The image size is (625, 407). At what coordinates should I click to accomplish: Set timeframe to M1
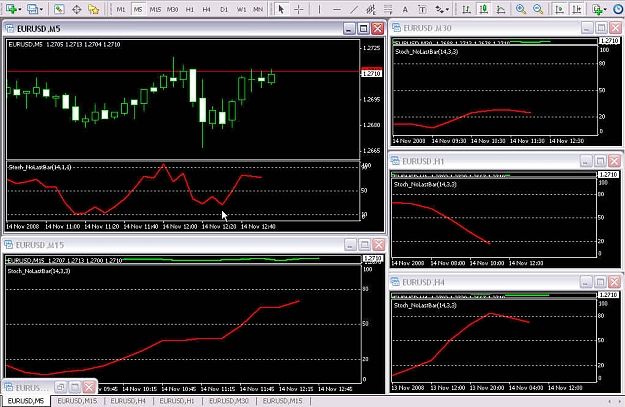coord(121,9)
